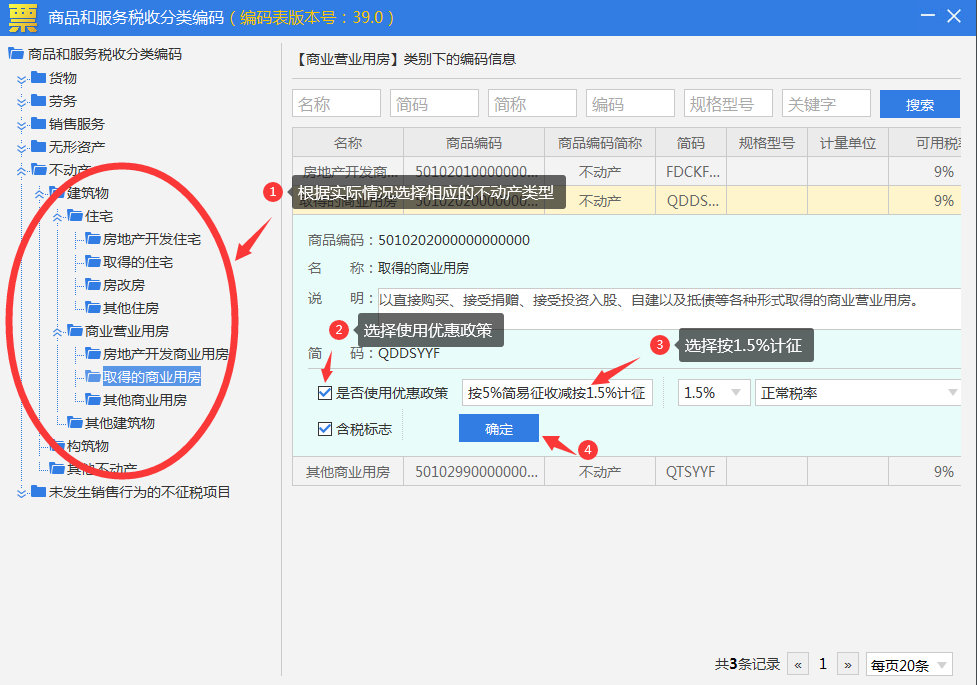
Task: Click the 关键字 search input field
Action: (x=826, y=103)
